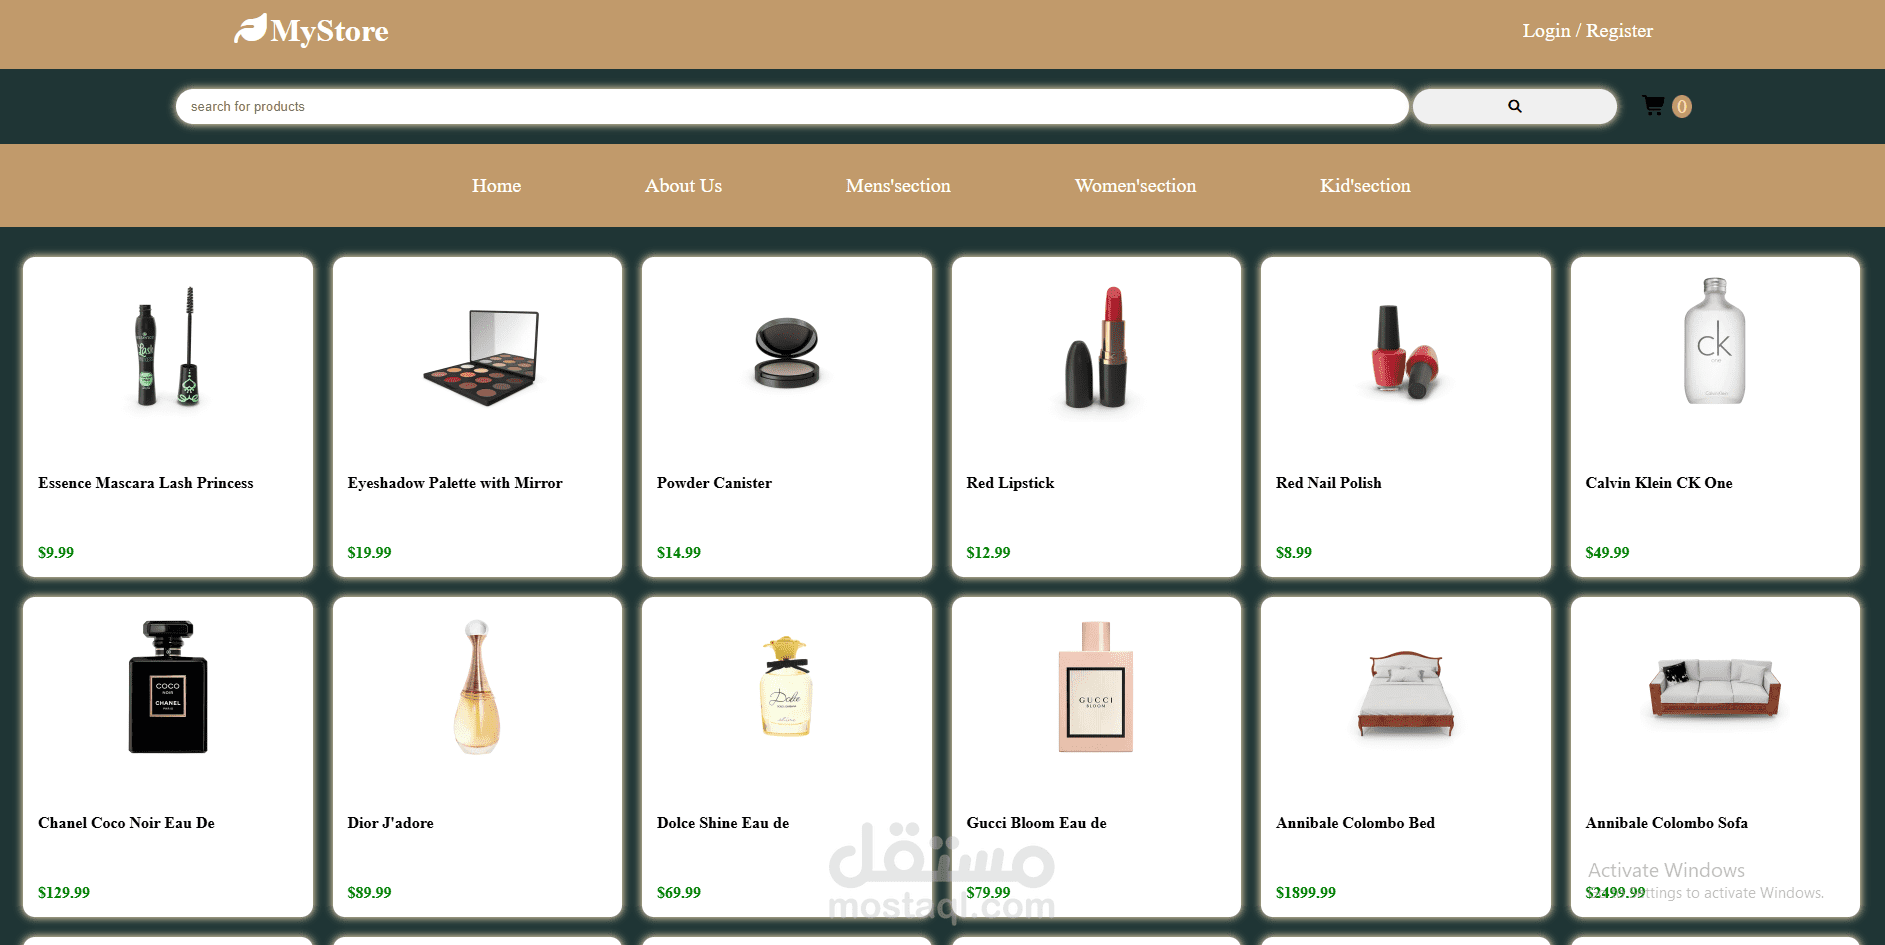Select the Eyeshadow Palette with Mirror title

click(x=455, y=483)
